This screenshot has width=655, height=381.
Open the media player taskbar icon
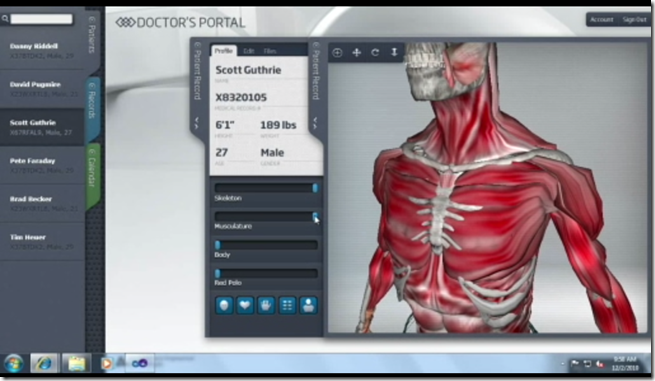(x=106, y=363)
